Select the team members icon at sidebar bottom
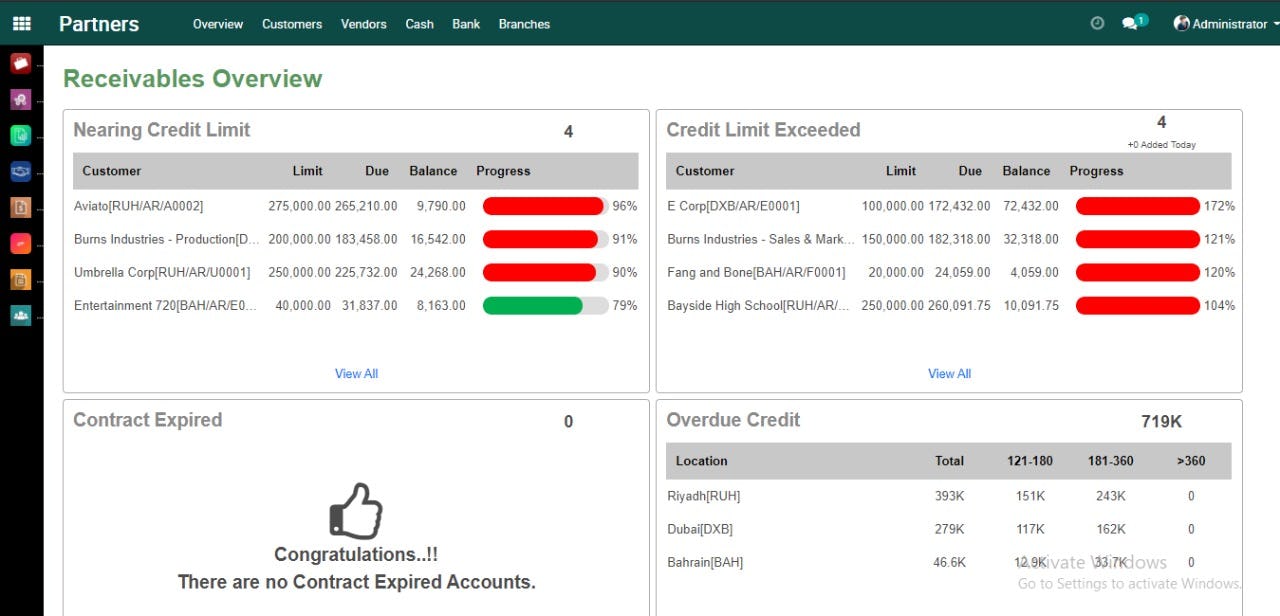 [x=21, y=315]
